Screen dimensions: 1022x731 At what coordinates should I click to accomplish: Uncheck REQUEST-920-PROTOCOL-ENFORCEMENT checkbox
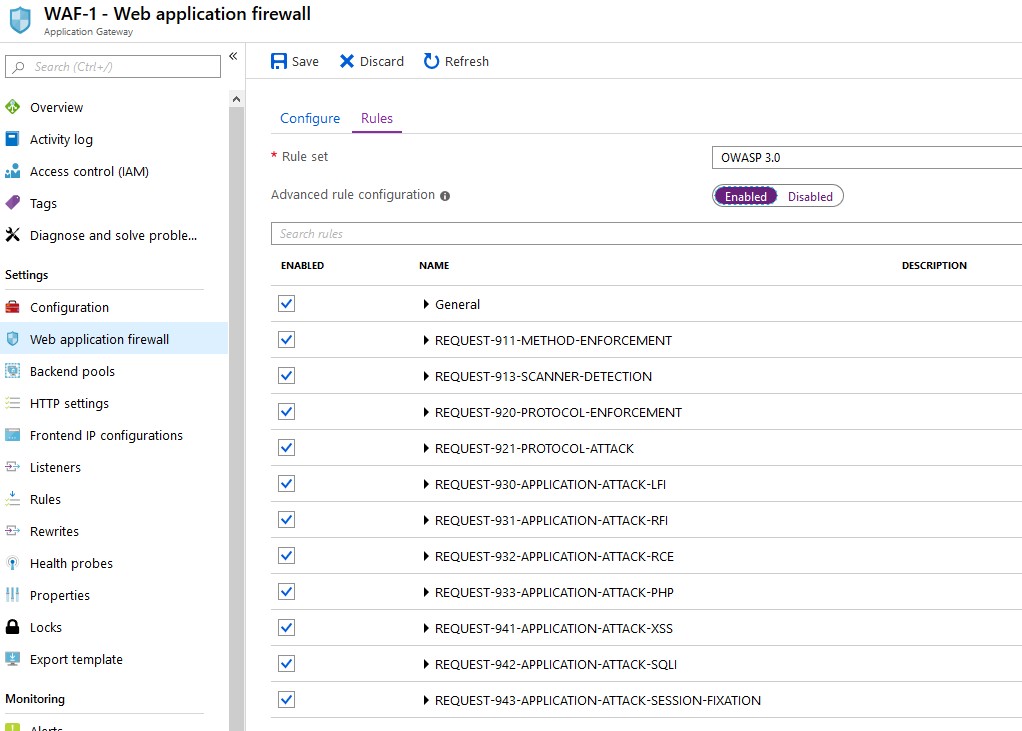pos(286,412)
